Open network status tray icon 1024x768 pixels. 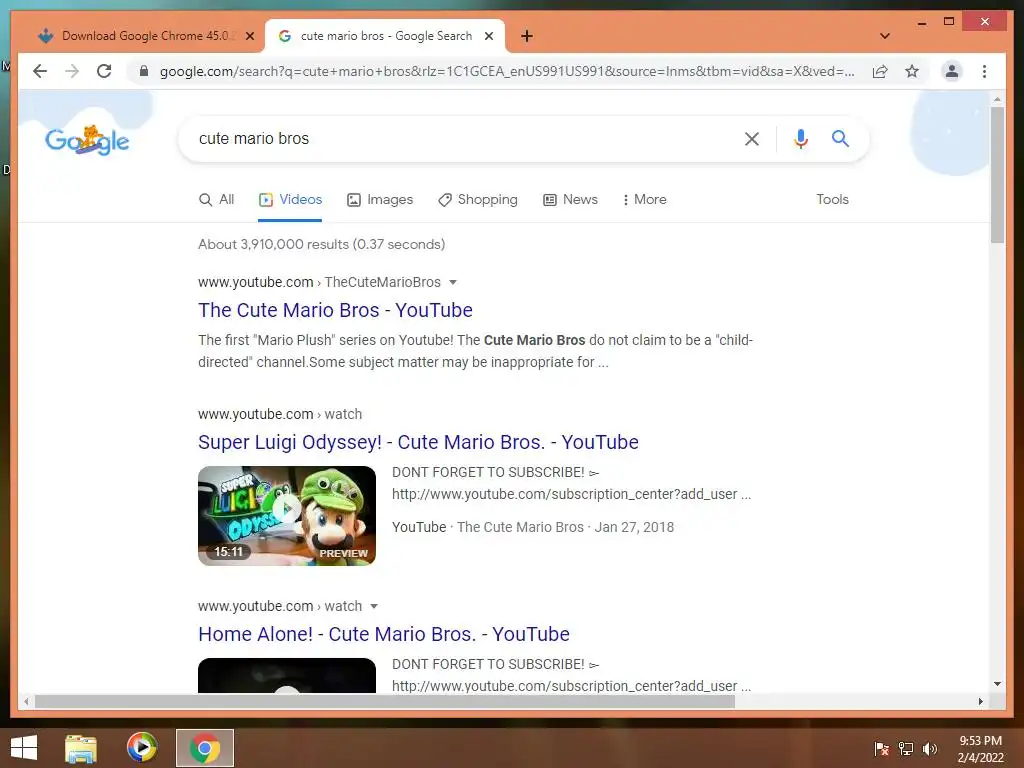coord(905,749)
